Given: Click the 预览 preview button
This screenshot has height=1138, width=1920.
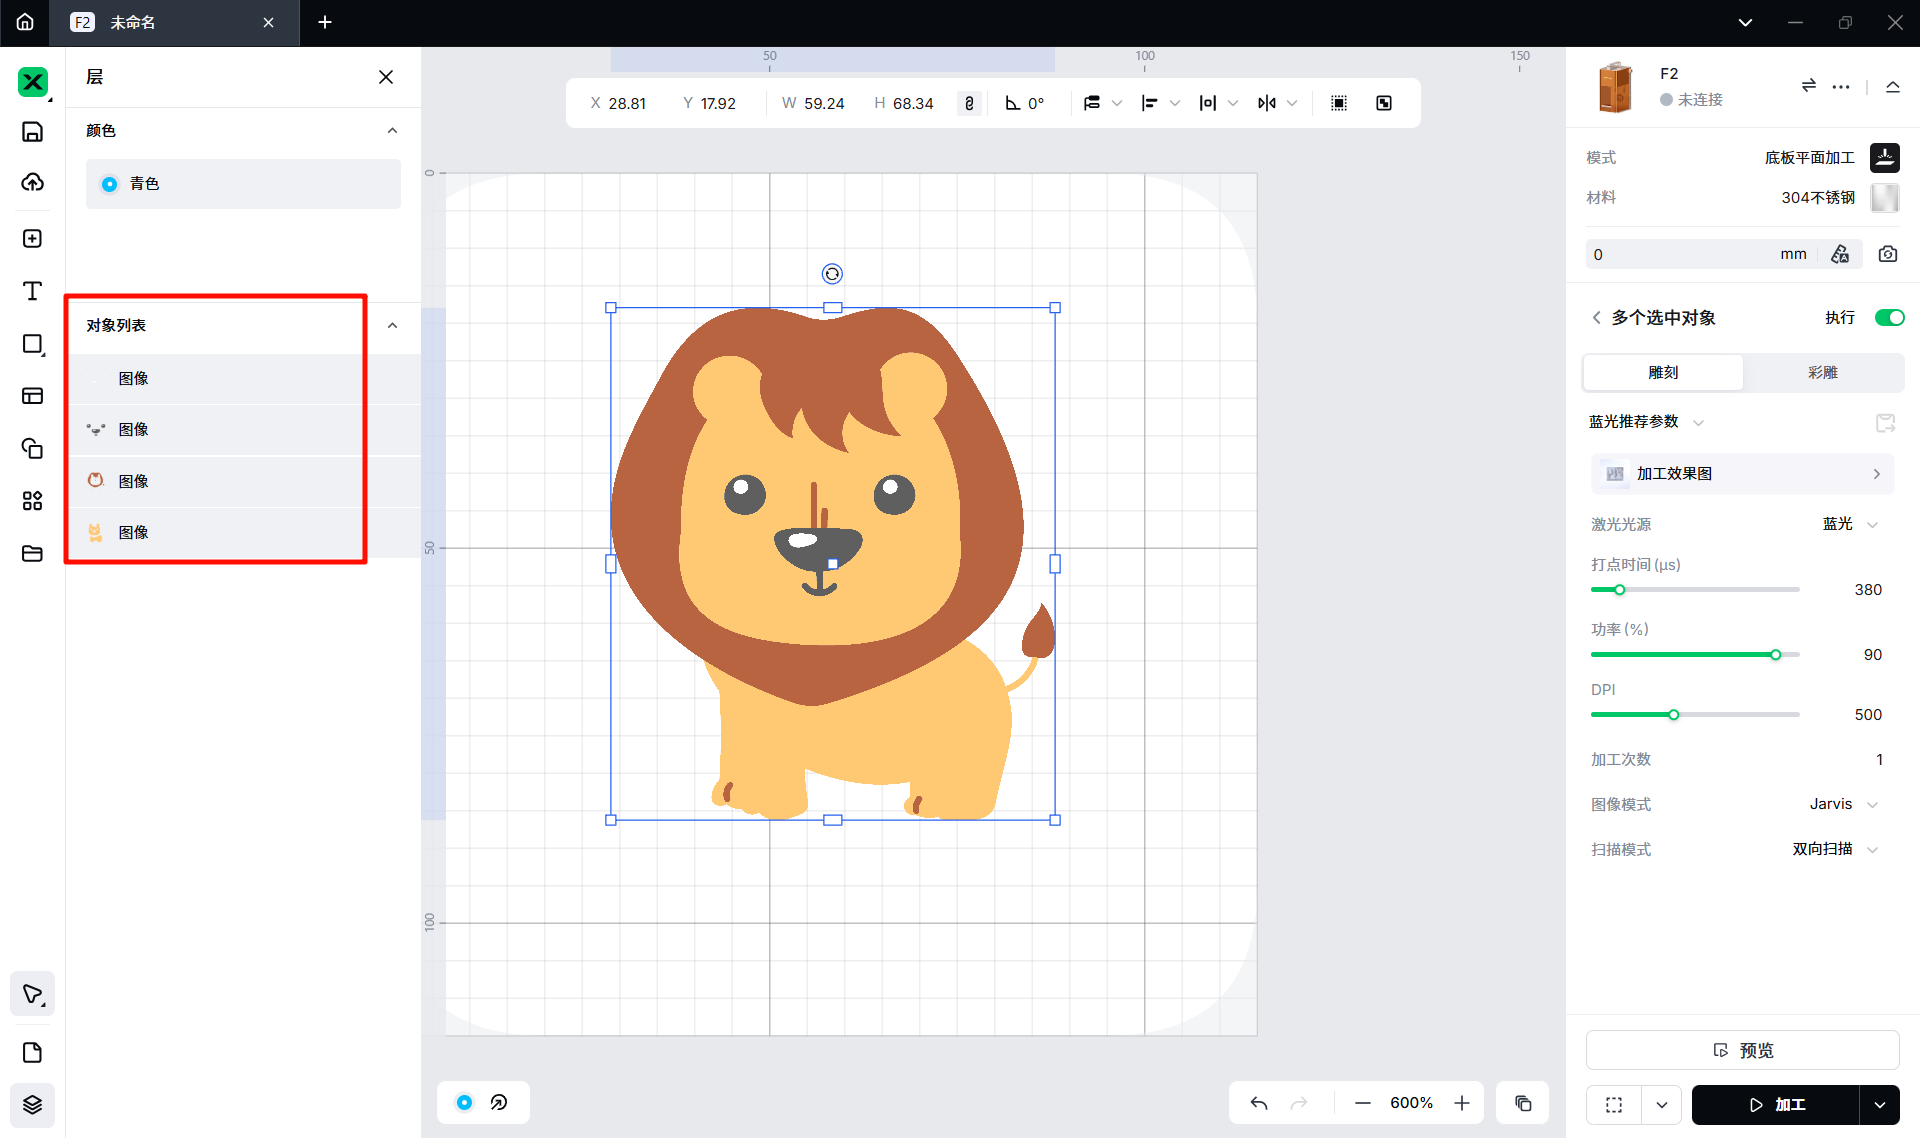Looking at the screenshot, I should pos(1742,1050).
